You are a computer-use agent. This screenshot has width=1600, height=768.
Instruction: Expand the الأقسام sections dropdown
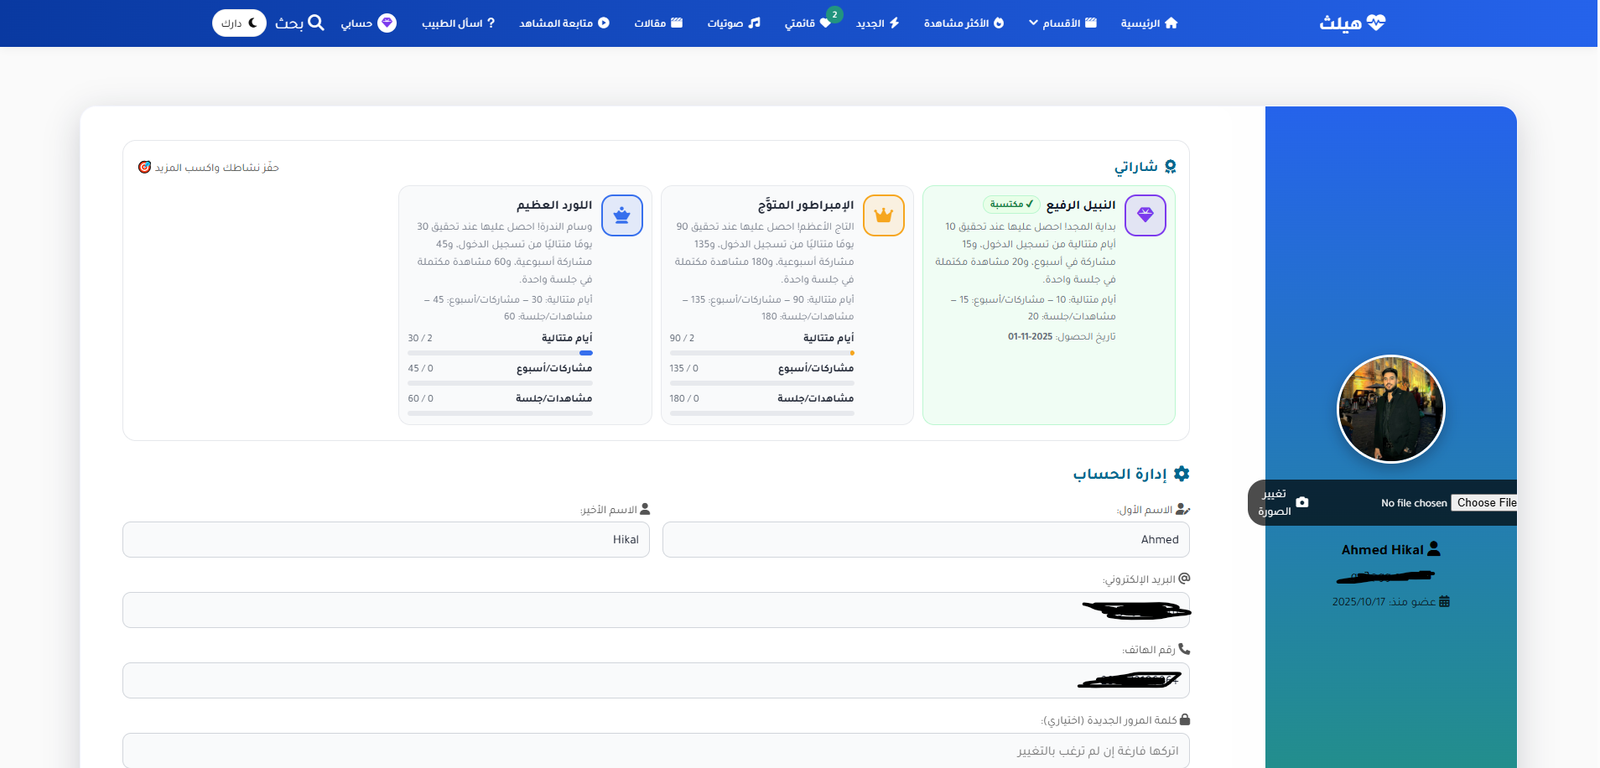tap(1062, 23)
